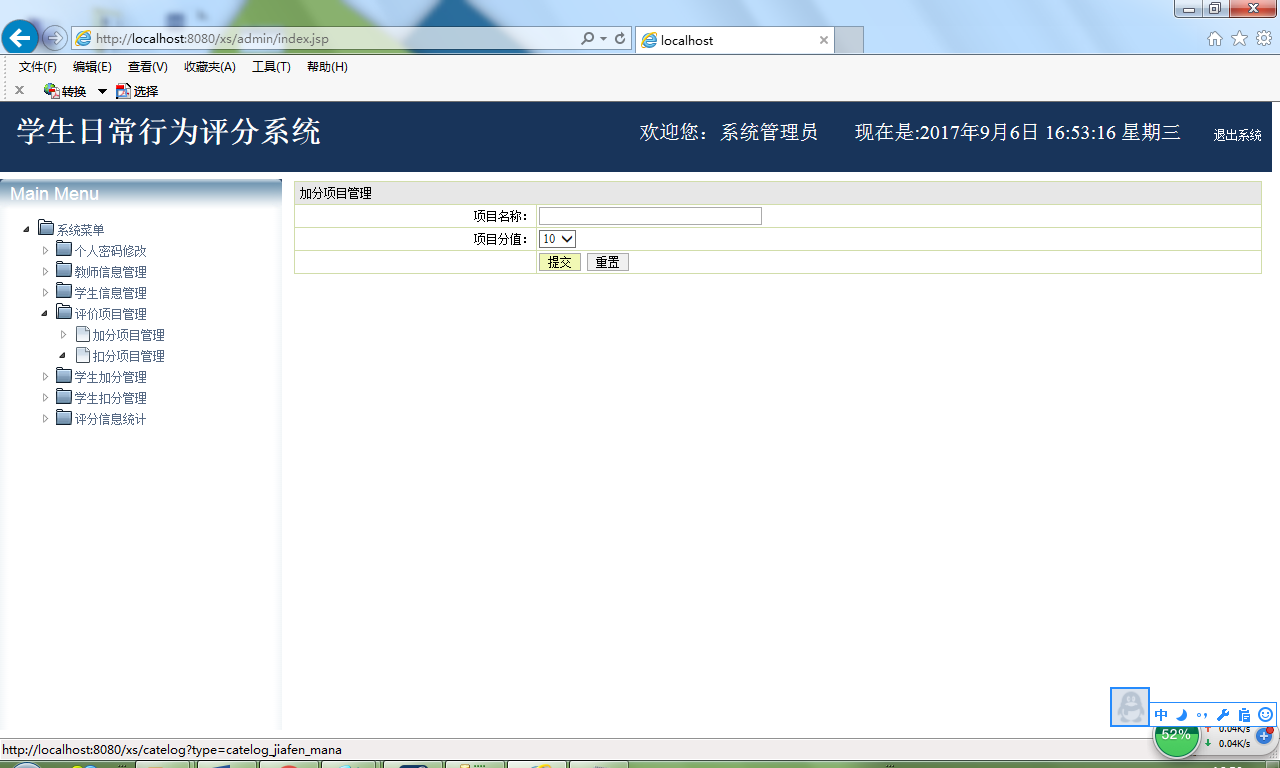Collapse the 扣分项目管理 node arrow
The height and width of the screenshot is (768, 1280).
[x=63, y=355]
